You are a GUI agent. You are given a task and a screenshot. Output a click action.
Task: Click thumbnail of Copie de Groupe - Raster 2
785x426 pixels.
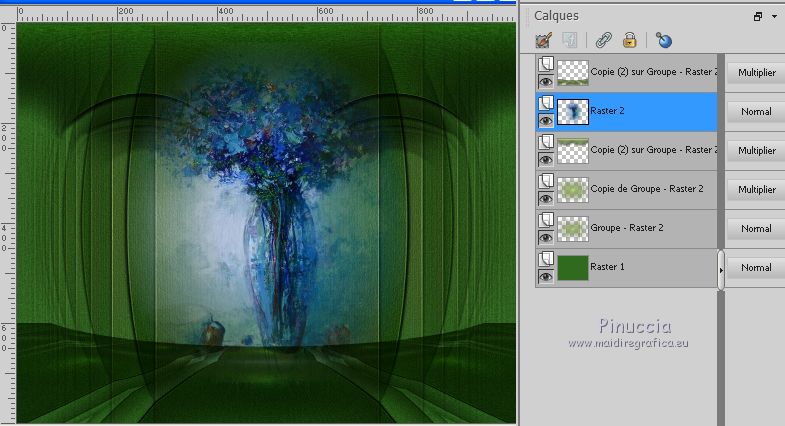pos(573,190)
